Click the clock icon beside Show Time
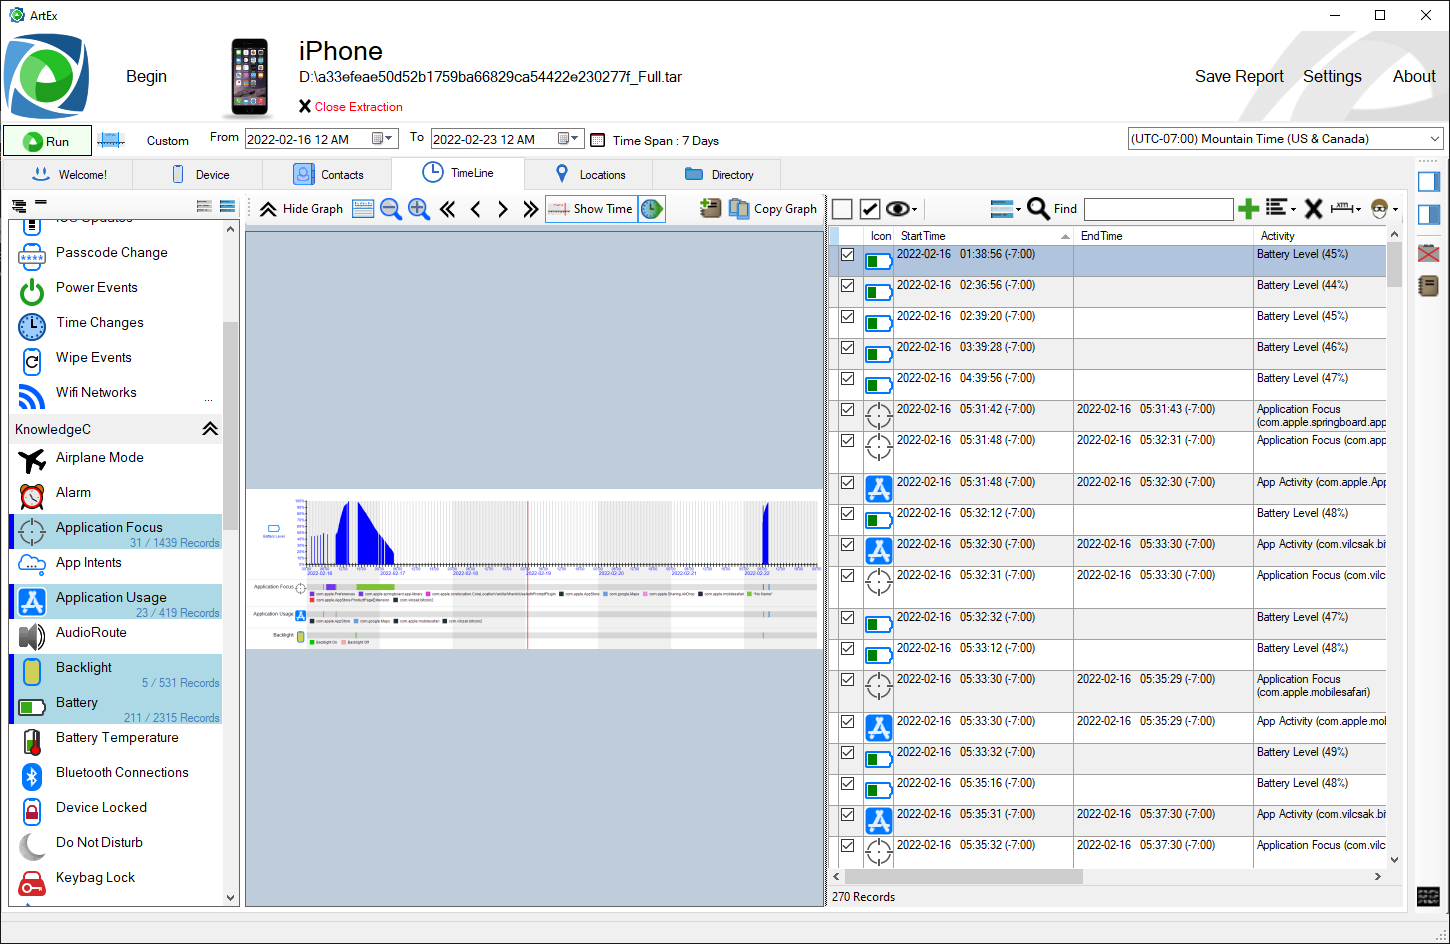The height and width of the screenshot is (944, 1450). [x=652, y=209]
